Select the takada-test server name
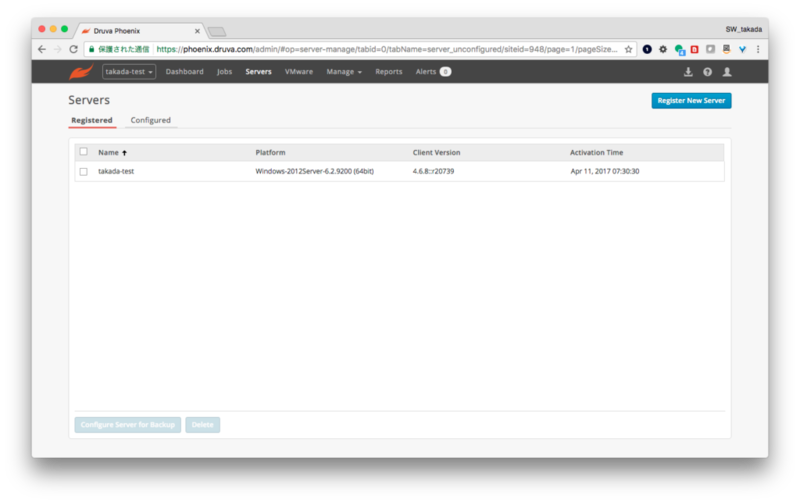Screen dimensions: 800x503 (x=116, y=171)
